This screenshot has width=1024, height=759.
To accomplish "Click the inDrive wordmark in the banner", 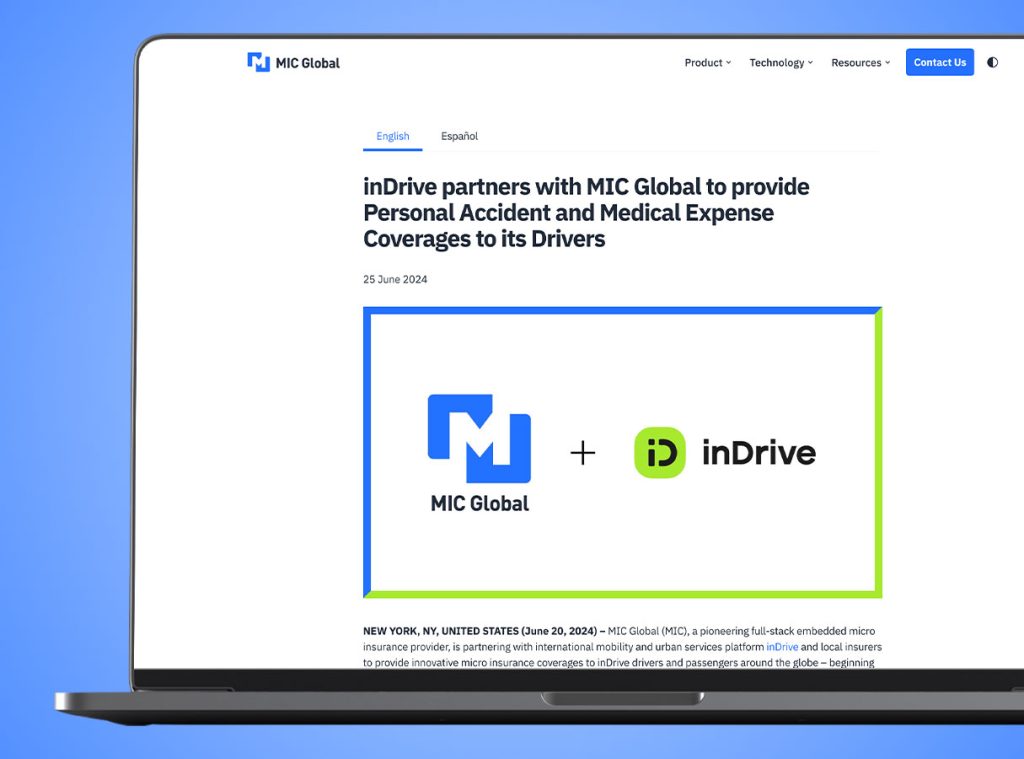I will coord(759,453).
